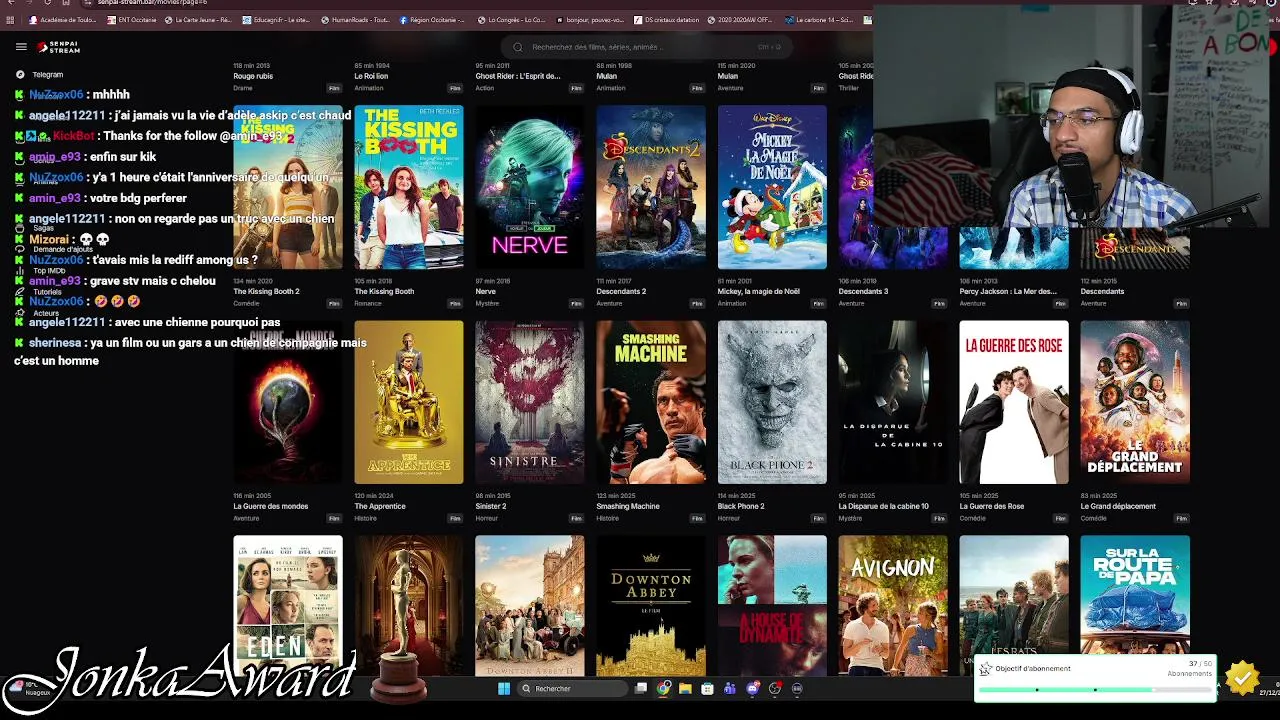The width and height of the screenshot is (1280, 720).
Task: Click the Histoire genre under The Apprentice
Action: 366,518
